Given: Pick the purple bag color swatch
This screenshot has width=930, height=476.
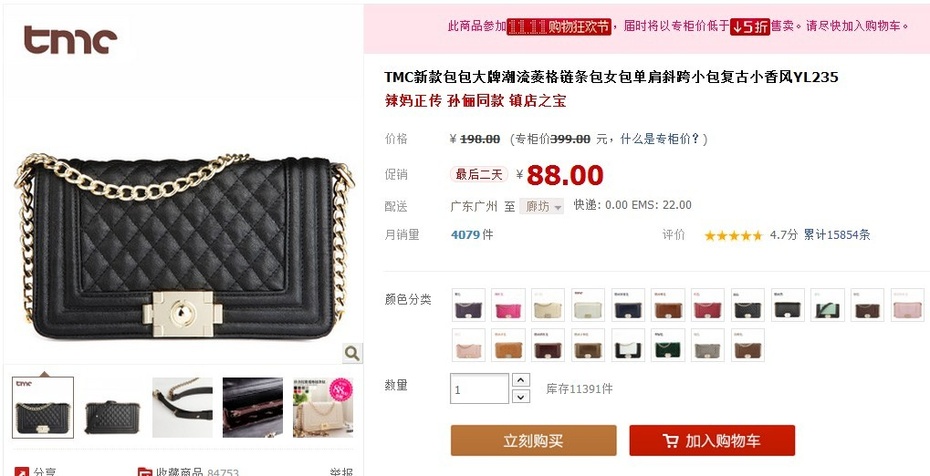Looking at the screenshot, I should [x=469, y=305].
